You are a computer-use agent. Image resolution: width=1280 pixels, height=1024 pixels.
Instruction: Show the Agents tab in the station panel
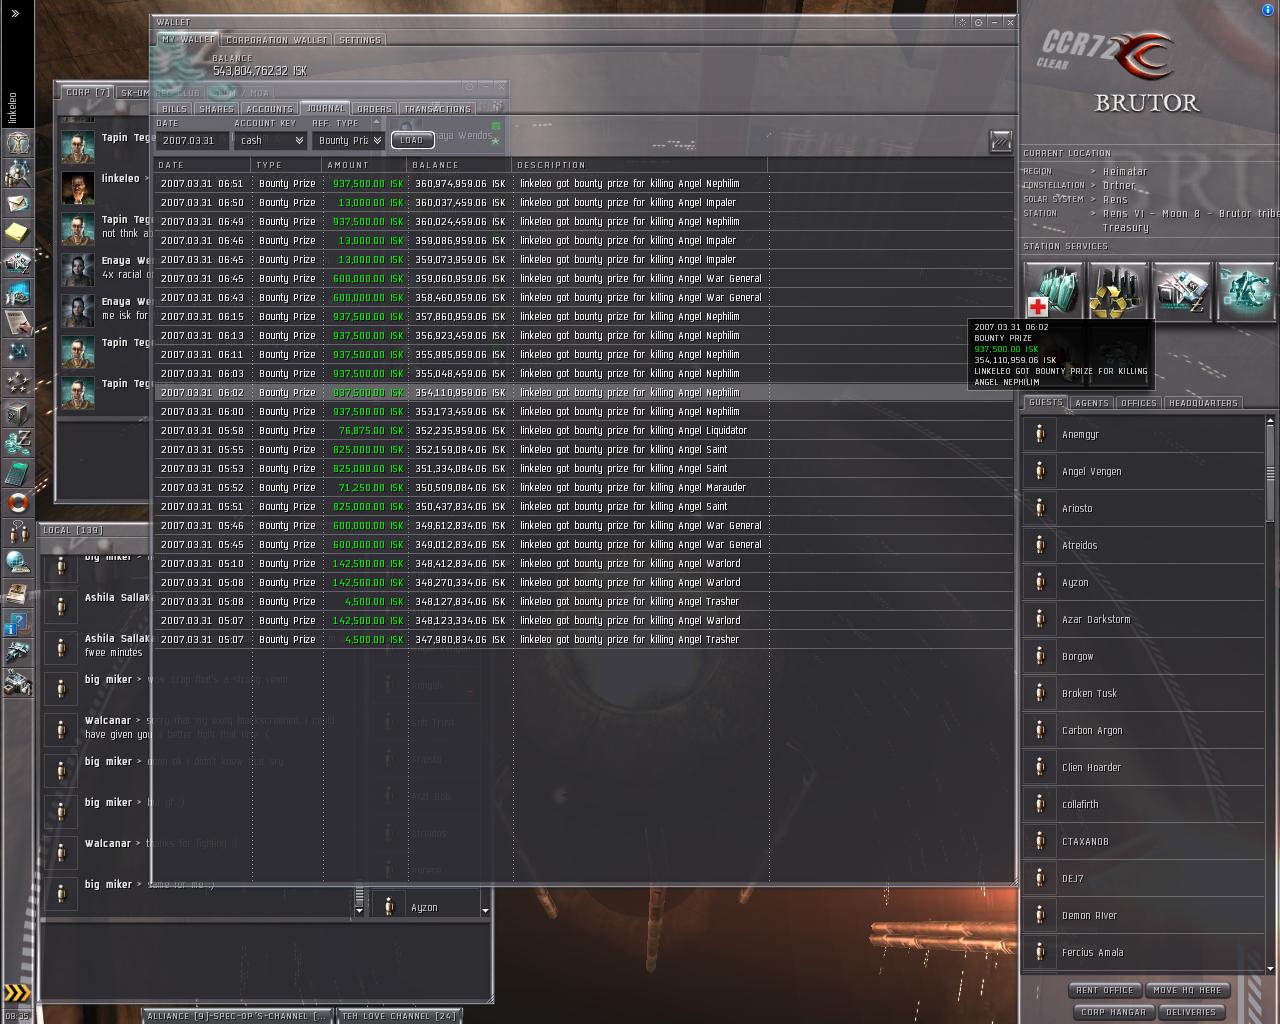pyautogui.click(x=1092, y=403)
